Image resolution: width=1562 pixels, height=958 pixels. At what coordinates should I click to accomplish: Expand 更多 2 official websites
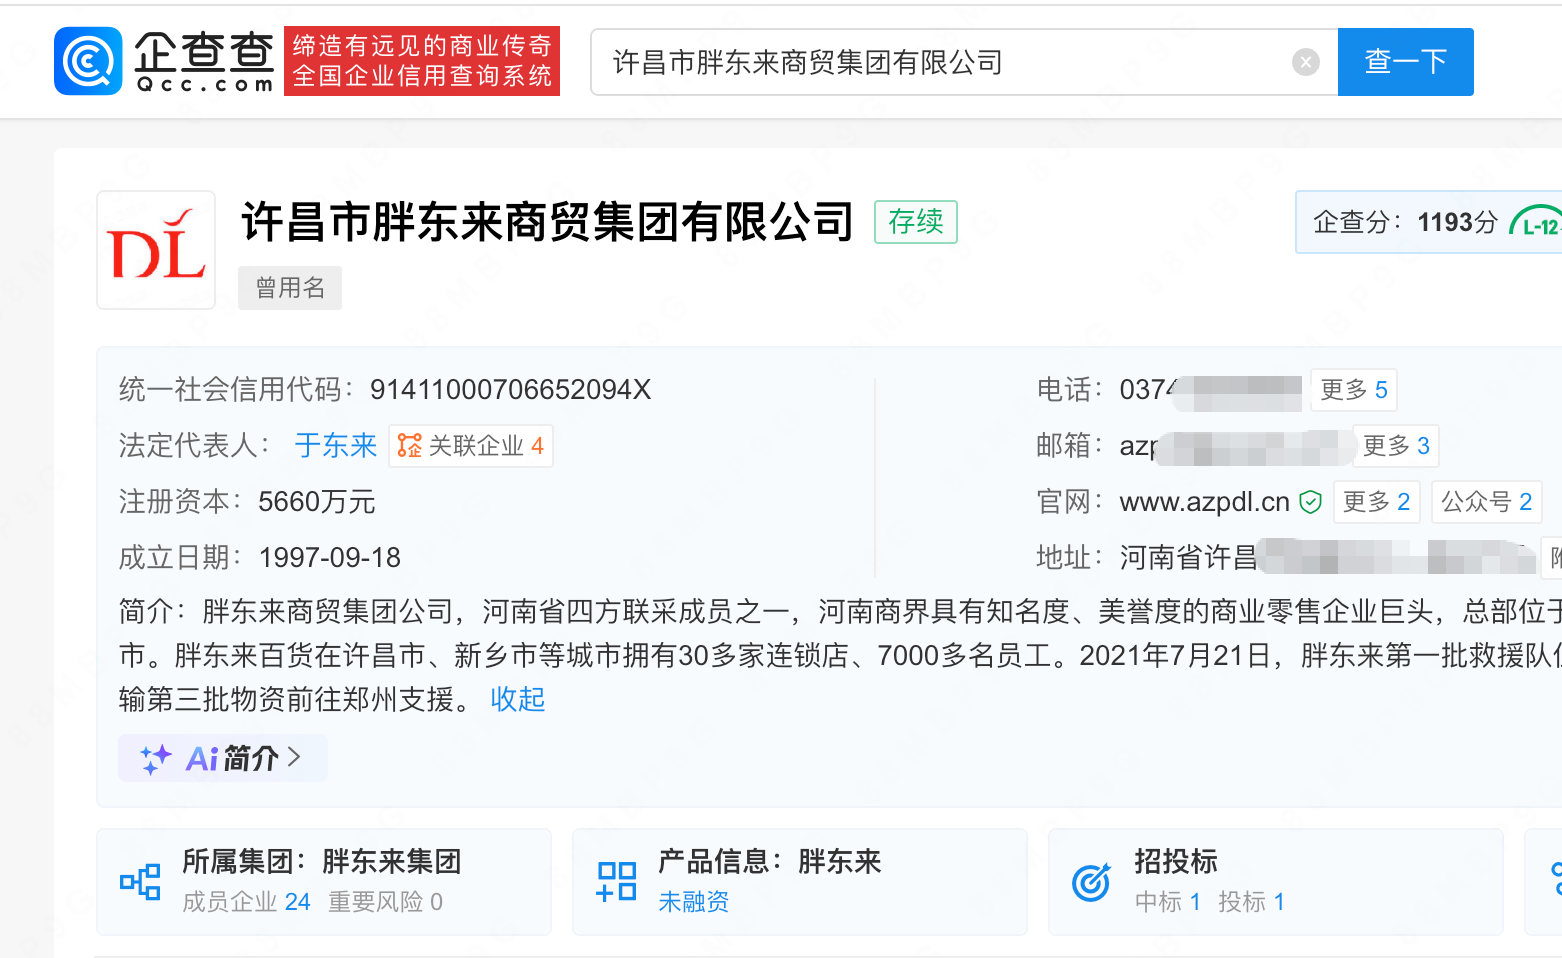point(1376,502)
